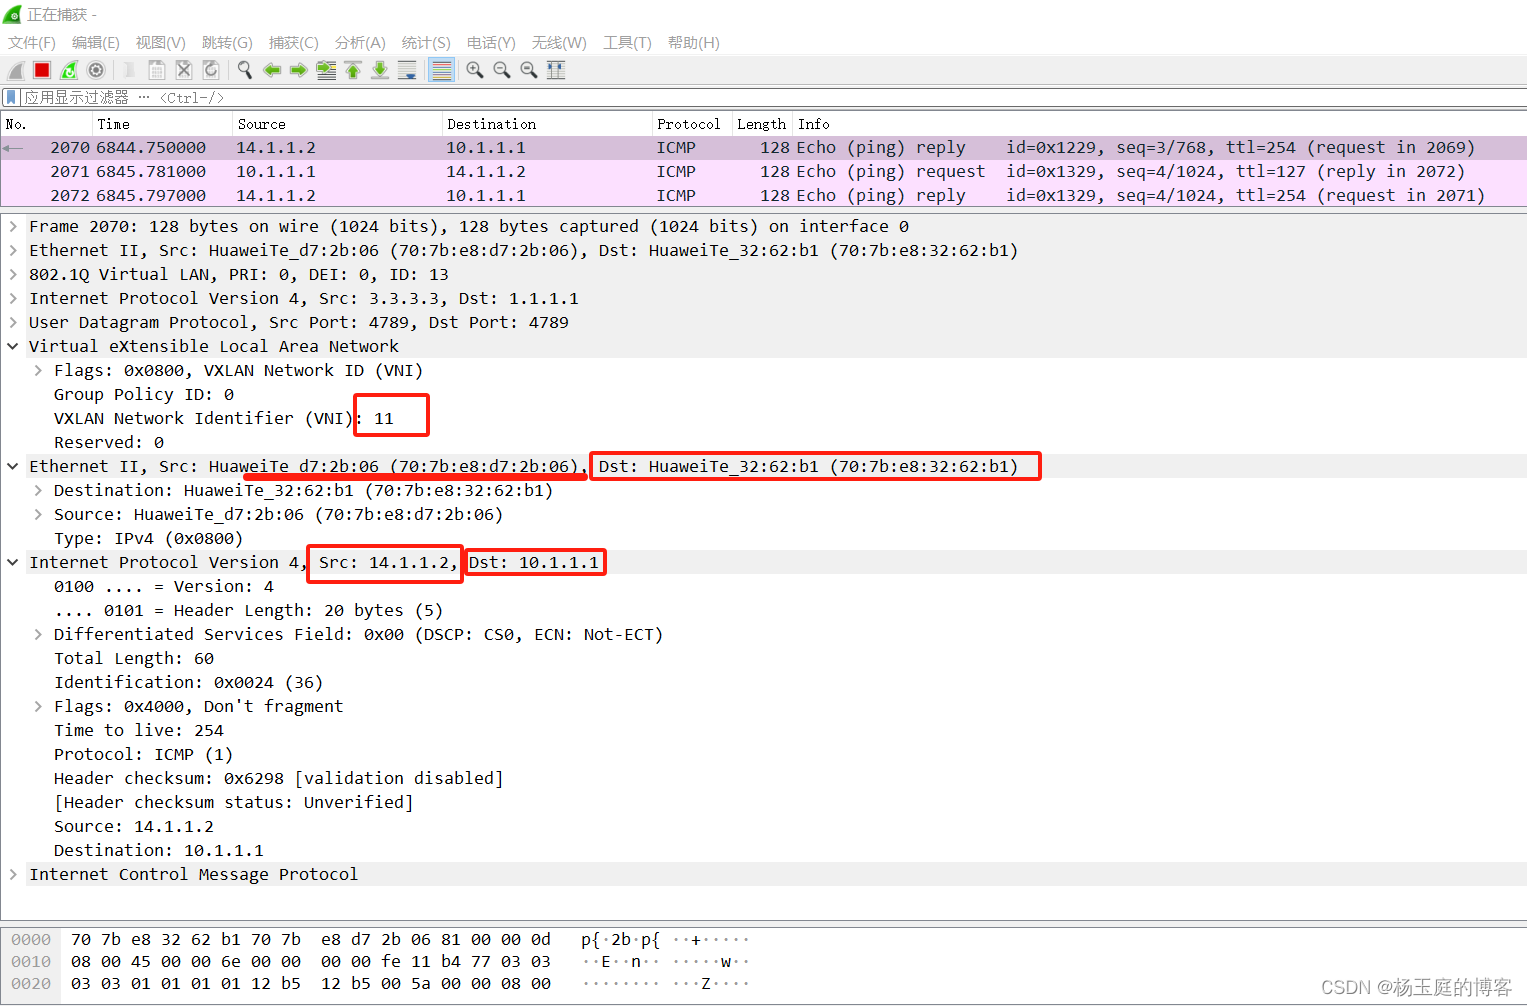Image resolution: width=1527 pixels, height=1006 pixels.
Task: Open the 电话(Y) menu
Action: (x=491, y=42)
